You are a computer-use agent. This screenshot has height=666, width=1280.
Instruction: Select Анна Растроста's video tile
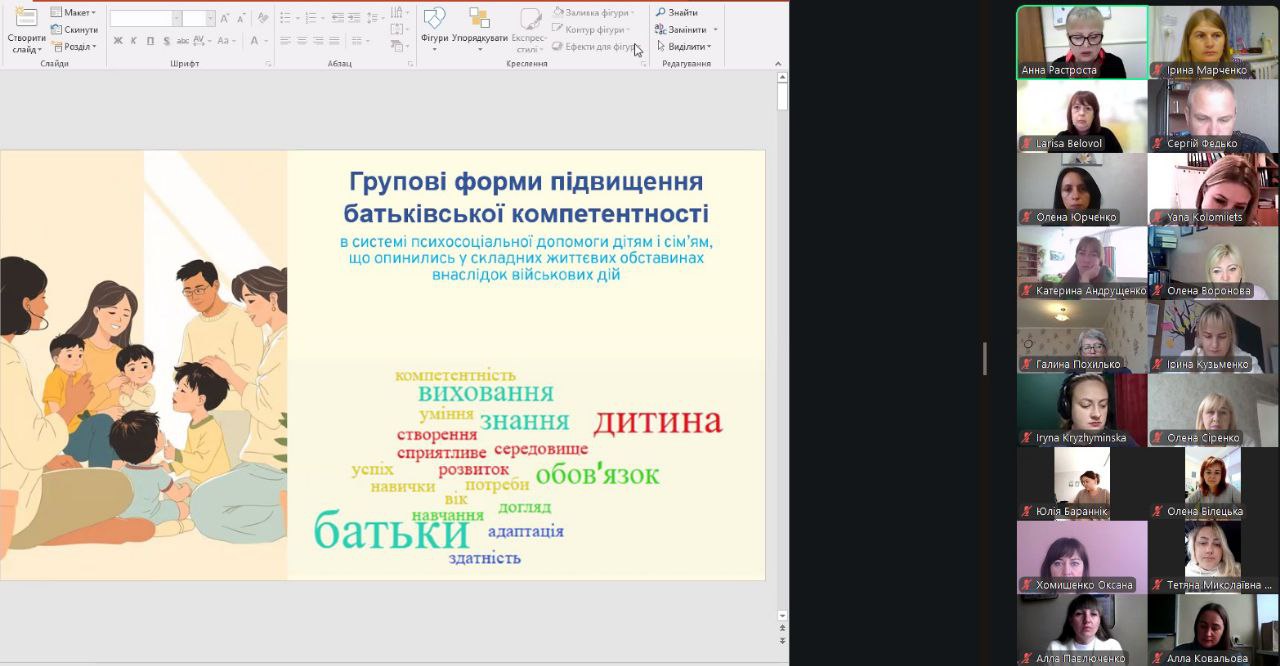(x=1082, y=42)
